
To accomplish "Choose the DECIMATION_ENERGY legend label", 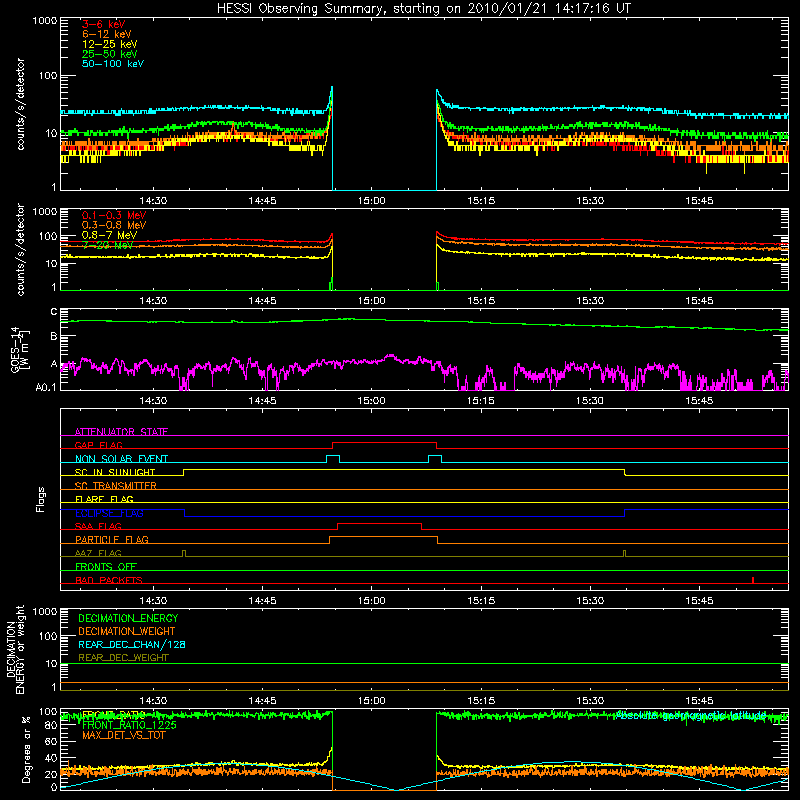I will pos(128,618).
